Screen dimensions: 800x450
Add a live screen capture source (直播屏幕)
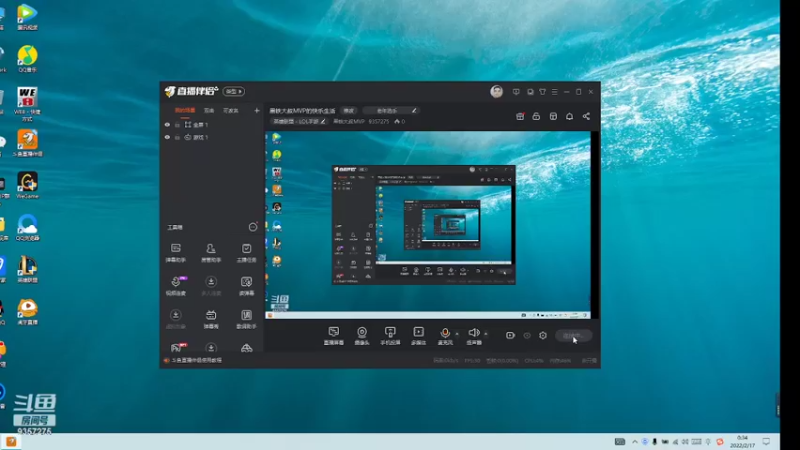click(x=334, y=336)
